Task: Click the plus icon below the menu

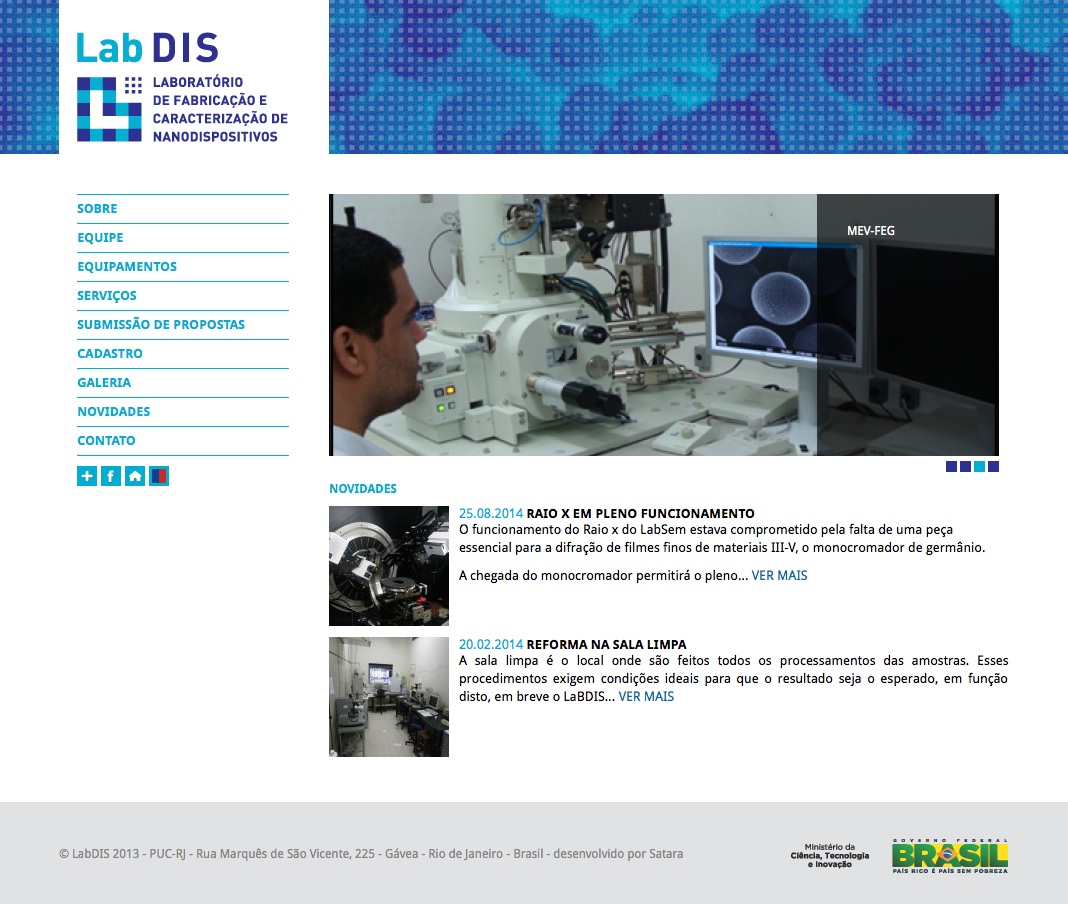Action: pyautogui.click(x=87, y=476)
